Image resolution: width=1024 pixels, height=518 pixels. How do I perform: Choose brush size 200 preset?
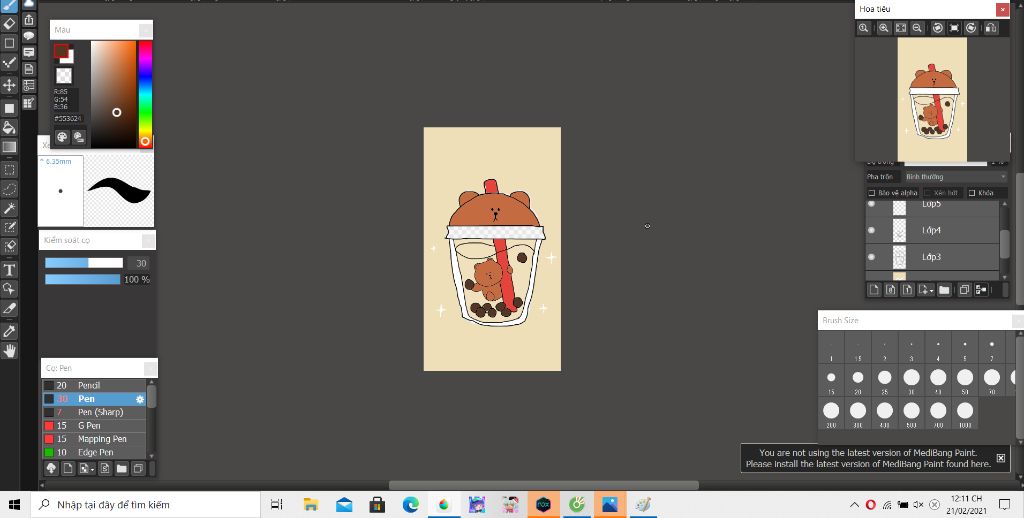coord(831,414)
